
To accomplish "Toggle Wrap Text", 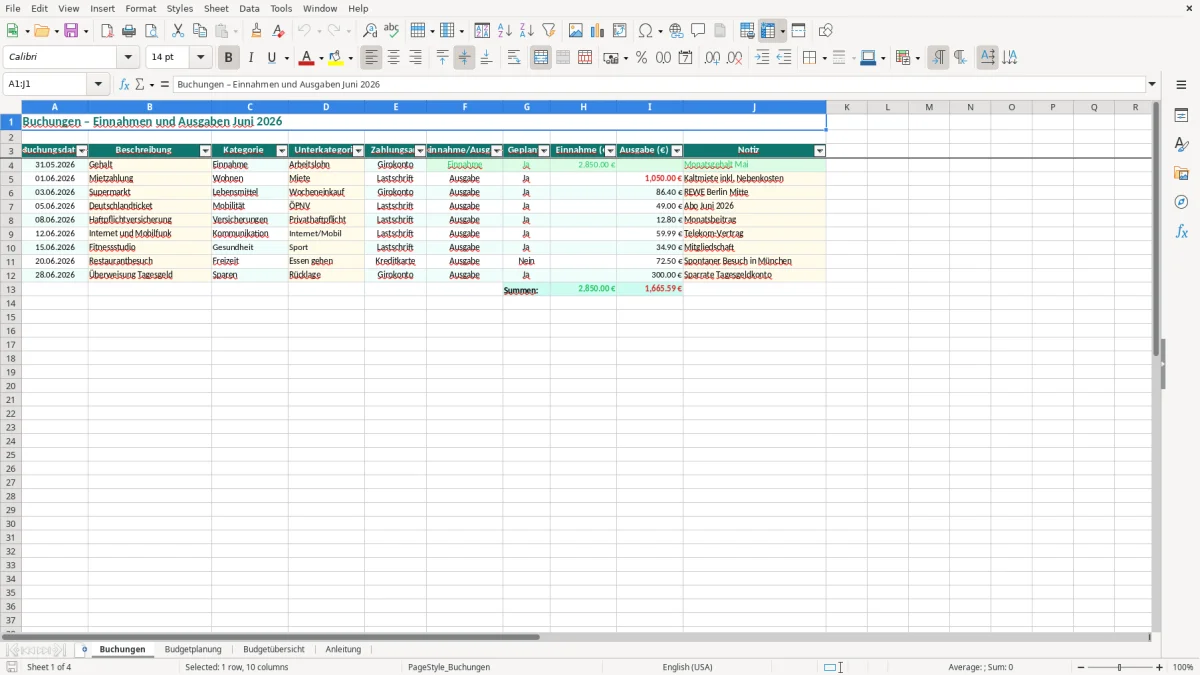I will pyautogui.click(x=514, y=58).
